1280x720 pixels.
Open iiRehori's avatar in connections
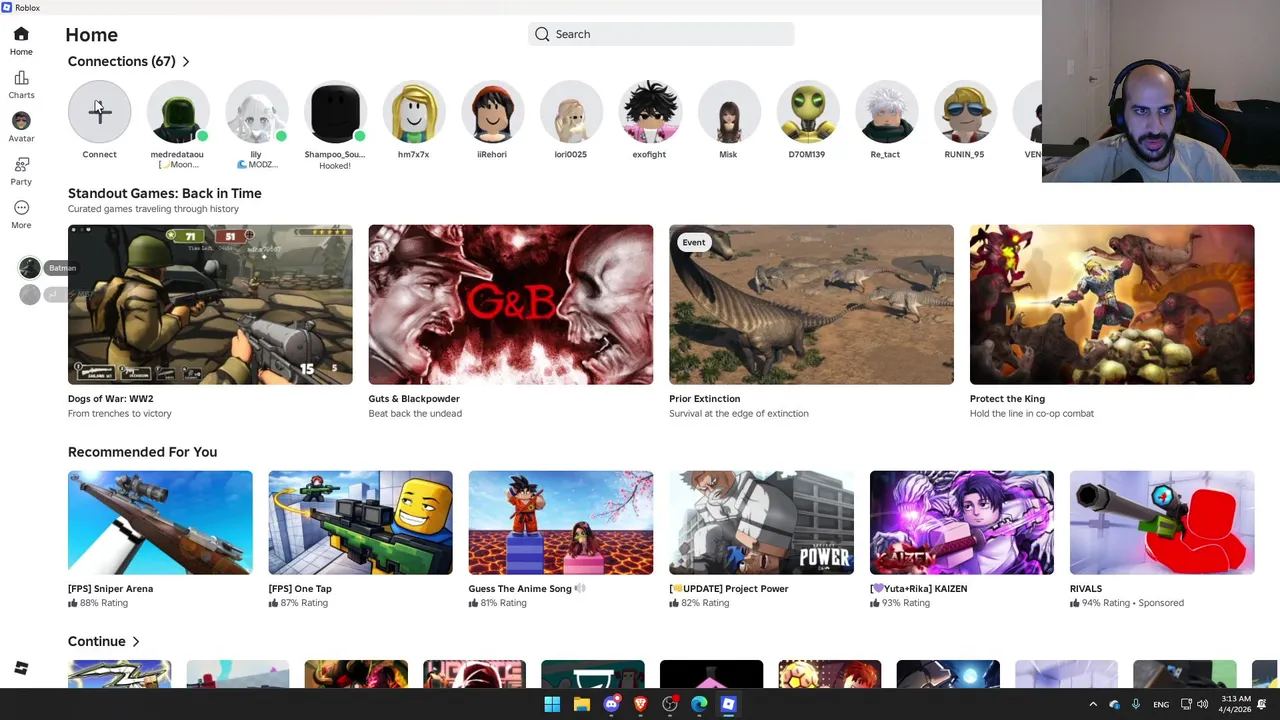[x=492, y=112]
